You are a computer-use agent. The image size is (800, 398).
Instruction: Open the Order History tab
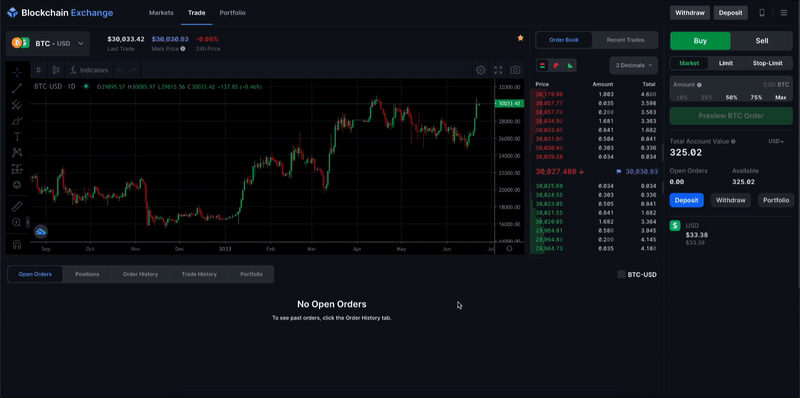point(140,274)
